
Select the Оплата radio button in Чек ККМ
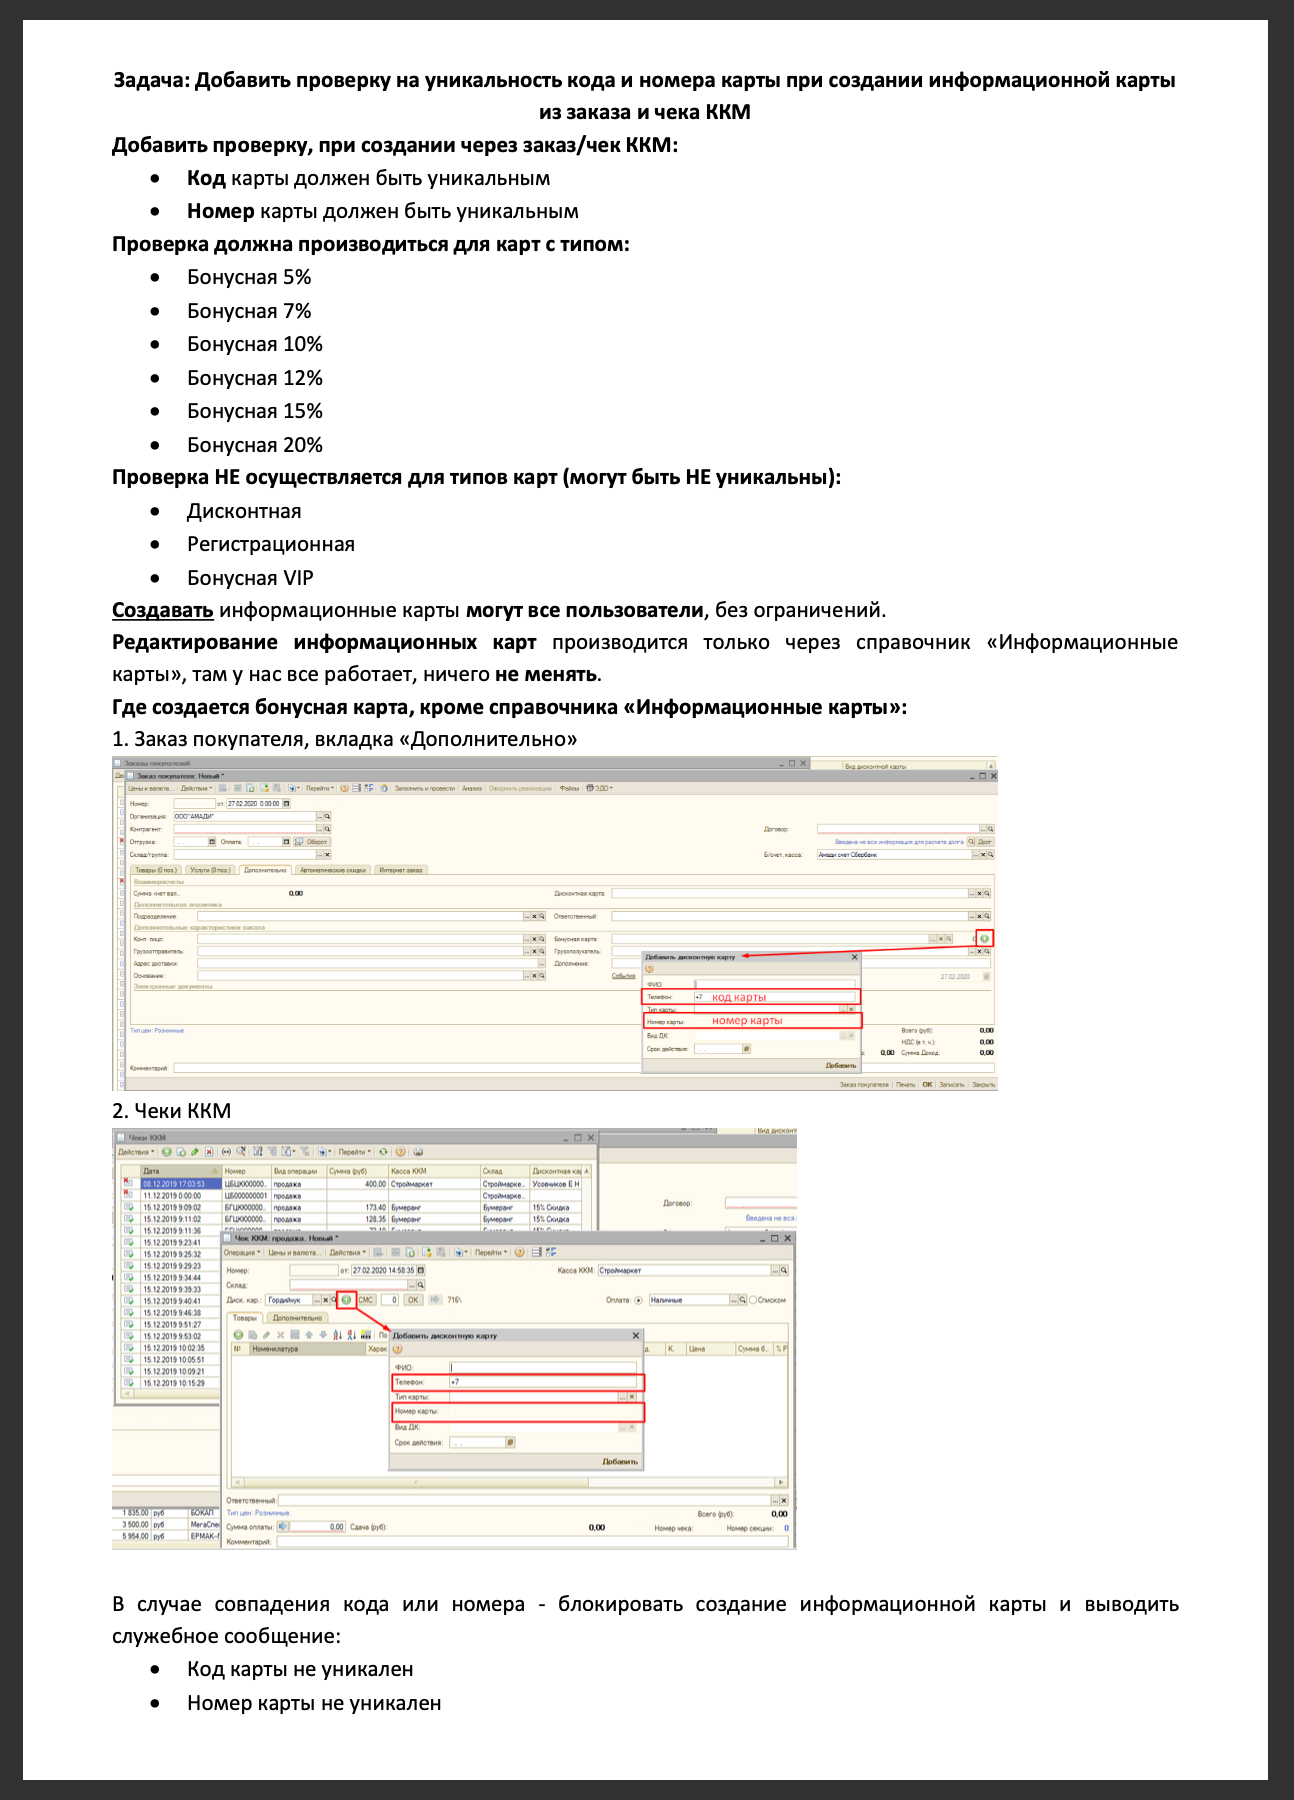639,1300
